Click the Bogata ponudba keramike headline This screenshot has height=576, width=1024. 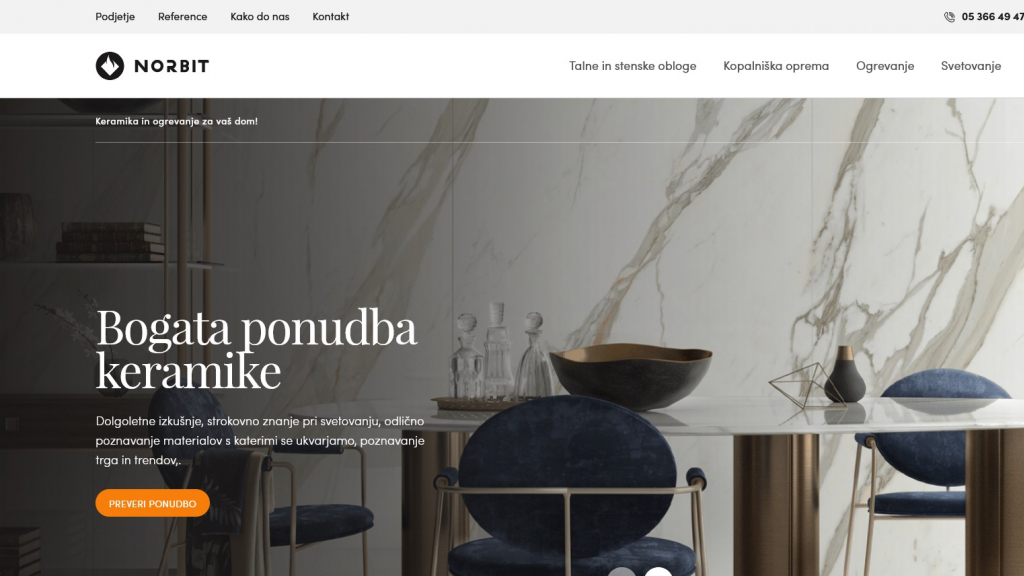[256, 348]
